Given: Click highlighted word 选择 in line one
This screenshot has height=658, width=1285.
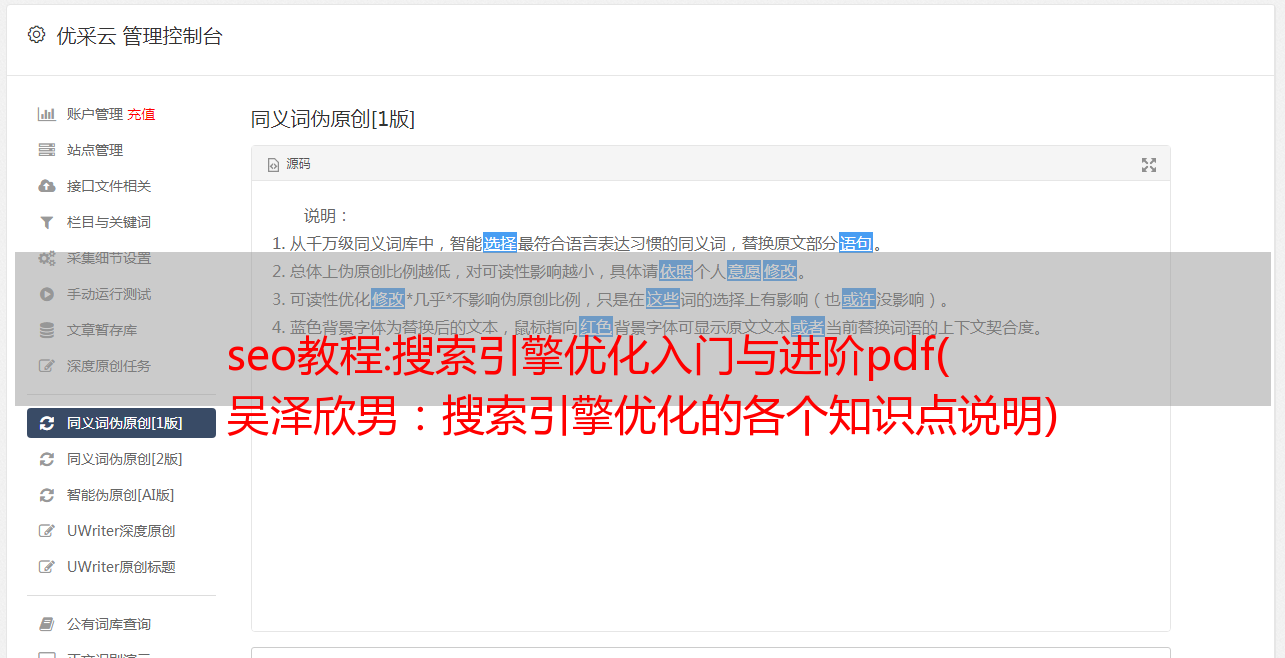Looking at the screenshot, I should tap(500, 243).
